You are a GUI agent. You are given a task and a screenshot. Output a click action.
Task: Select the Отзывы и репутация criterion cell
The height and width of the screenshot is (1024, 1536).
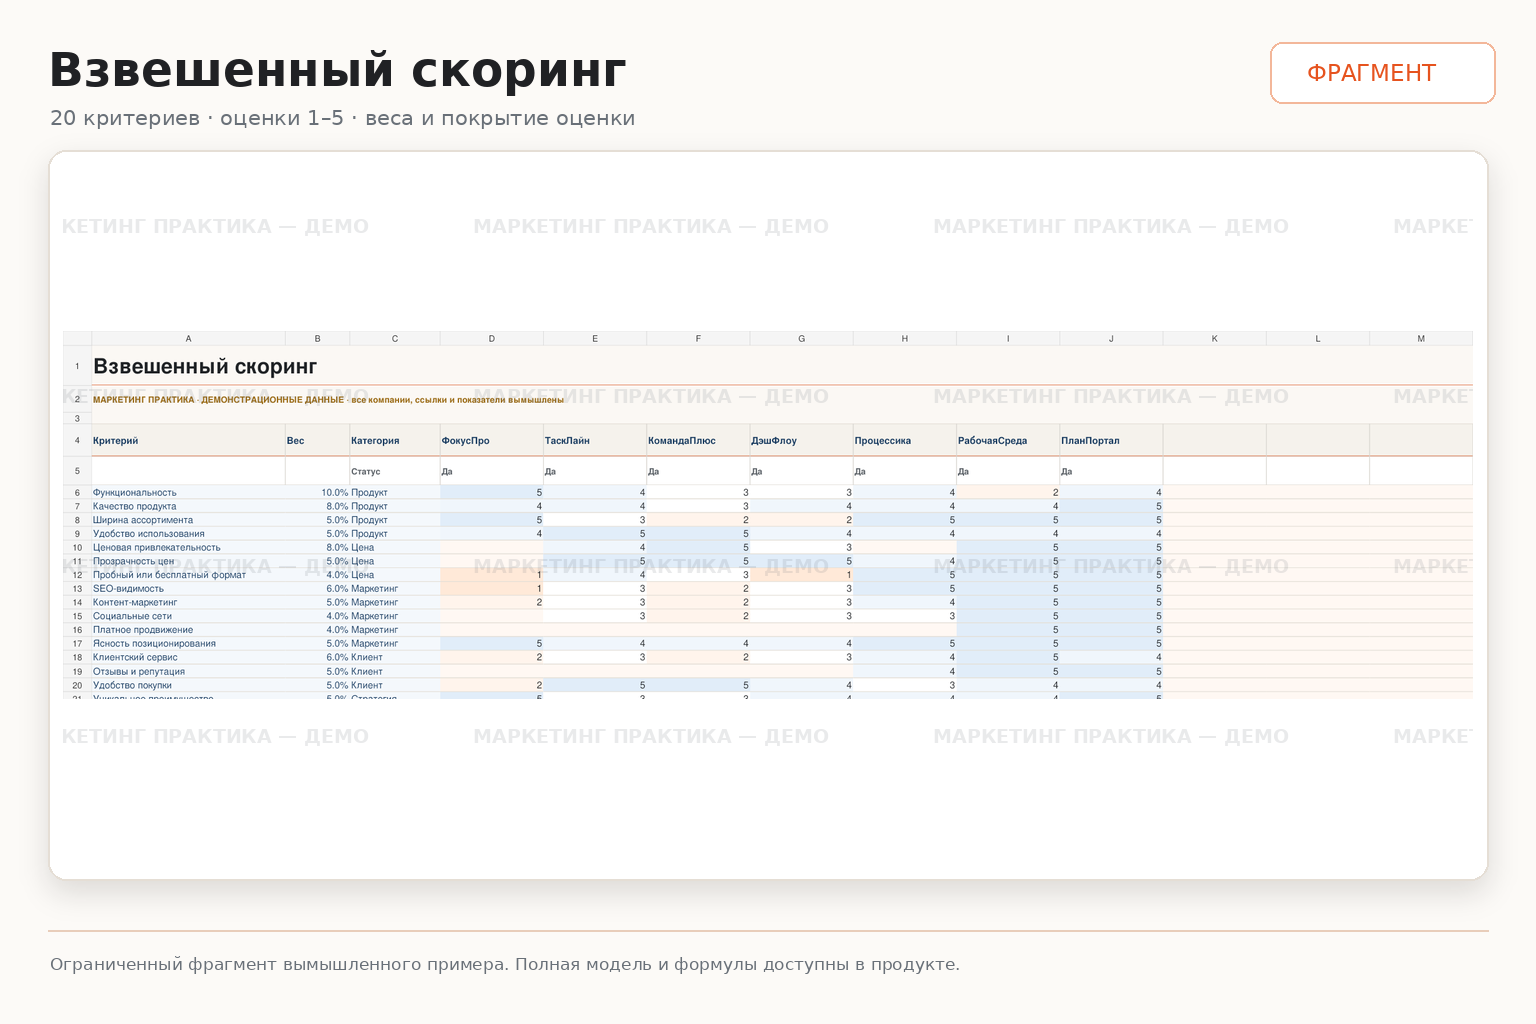coord(188,672)
